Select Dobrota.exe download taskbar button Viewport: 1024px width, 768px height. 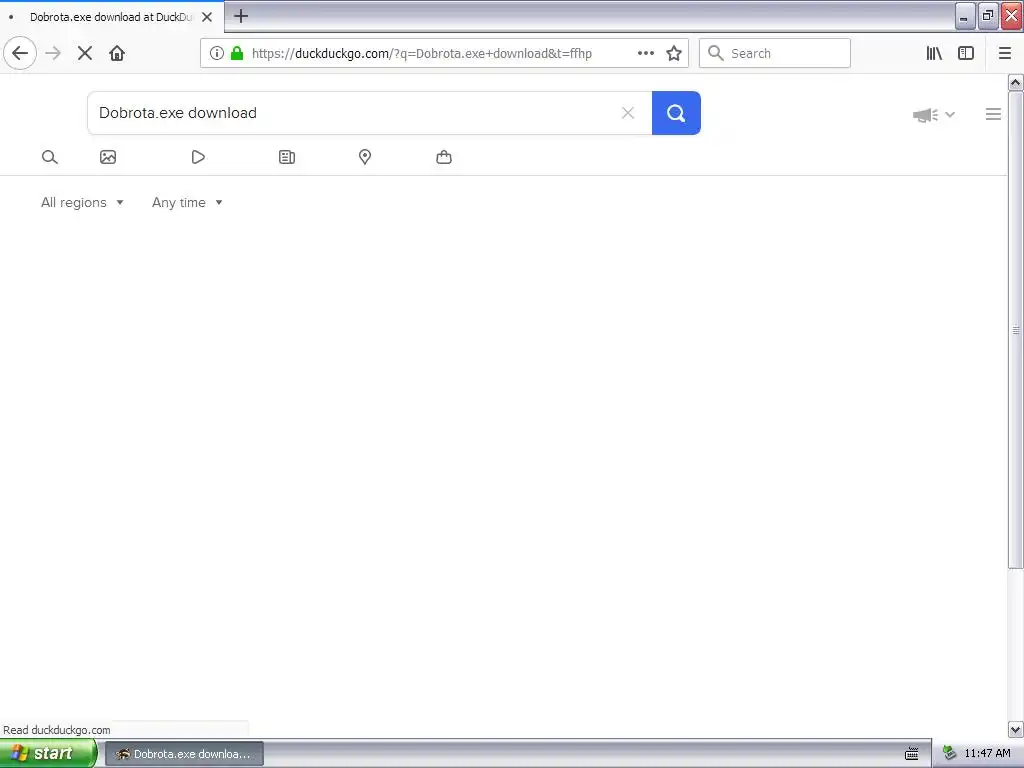[184, 754]
